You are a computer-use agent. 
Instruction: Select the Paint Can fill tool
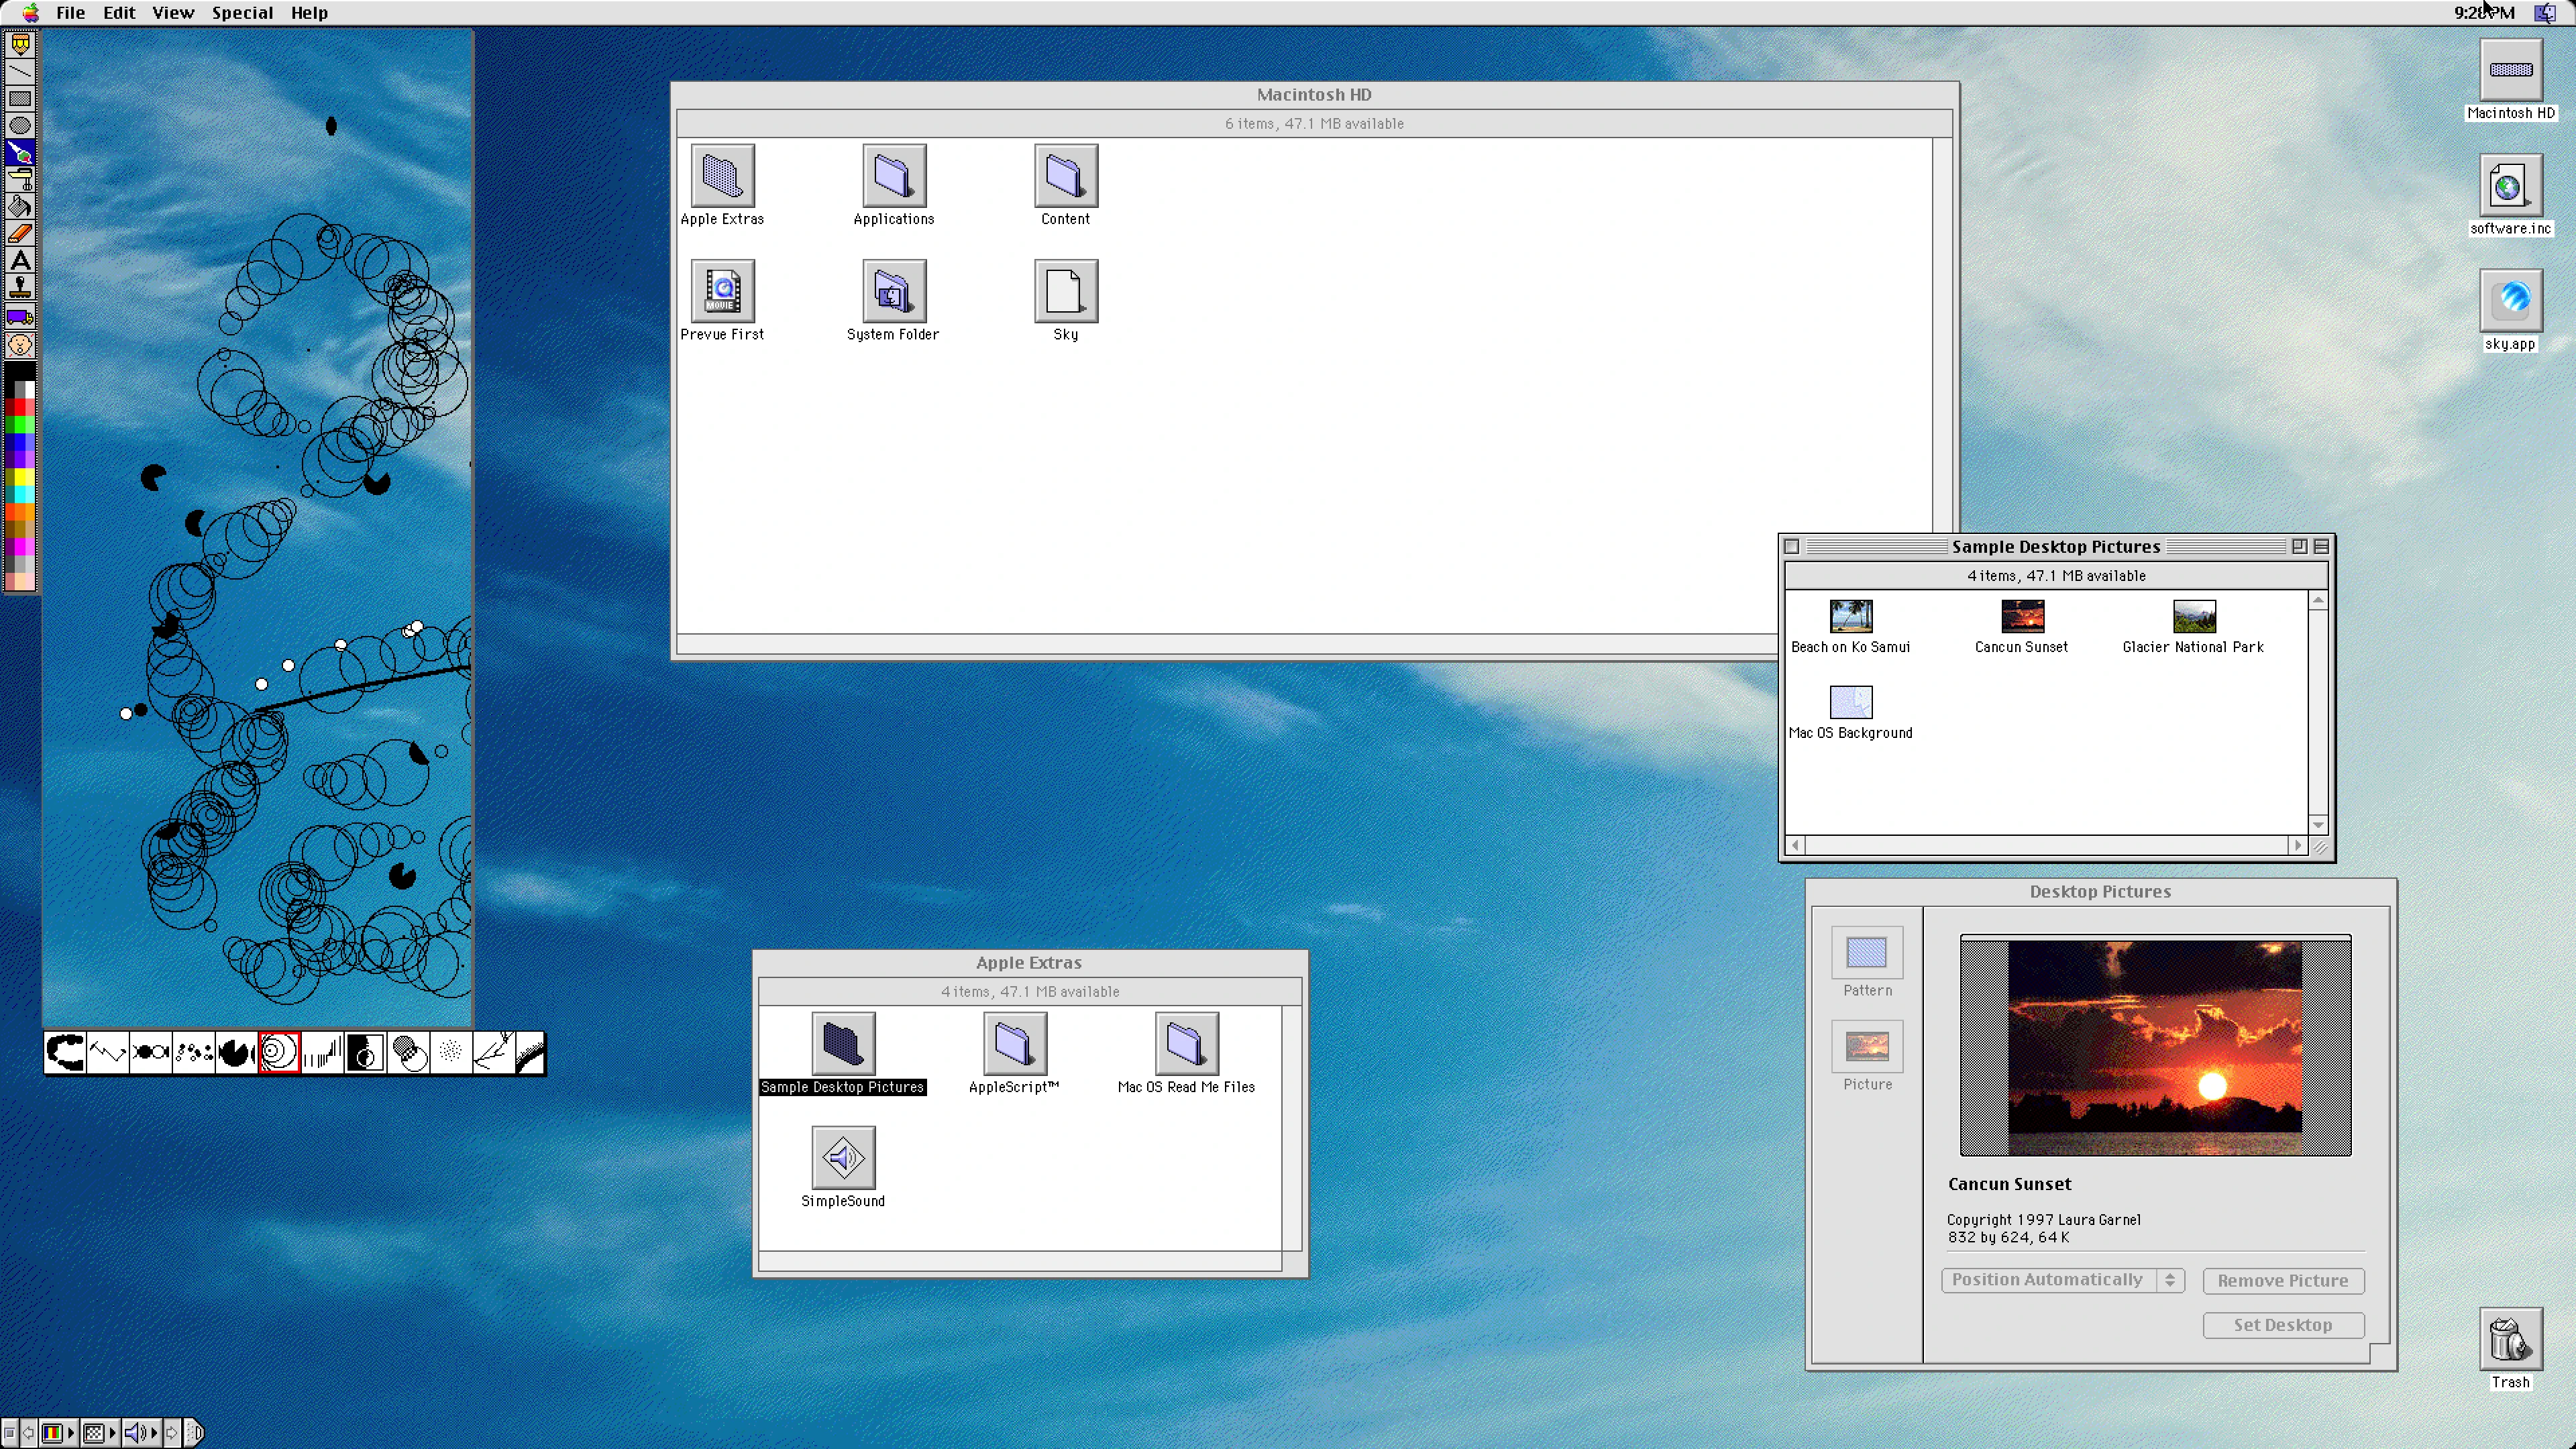coord(20,207)
